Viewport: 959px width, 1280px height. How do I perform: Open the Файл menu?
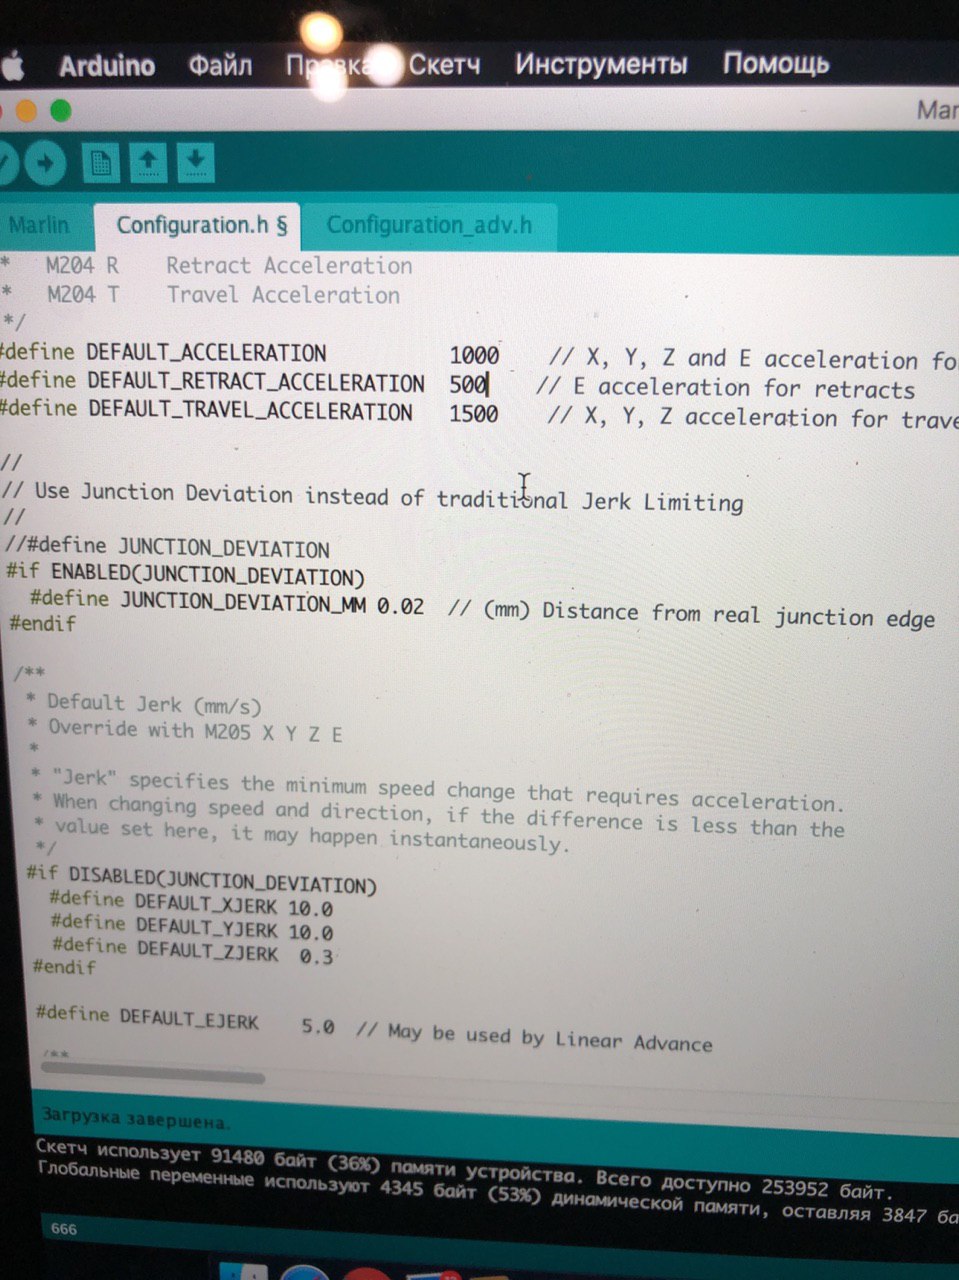tap(220, 66)
